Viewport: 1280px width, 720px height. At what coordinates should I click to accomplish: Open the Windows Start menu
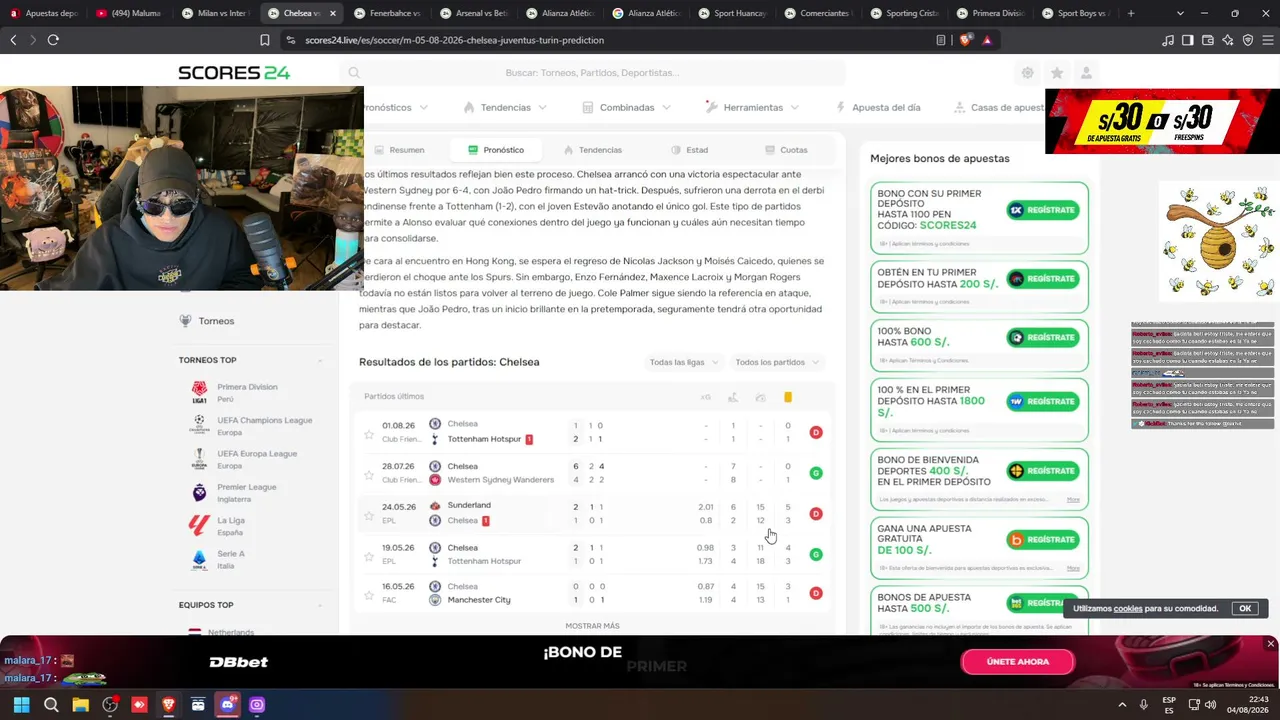[21, 705]
